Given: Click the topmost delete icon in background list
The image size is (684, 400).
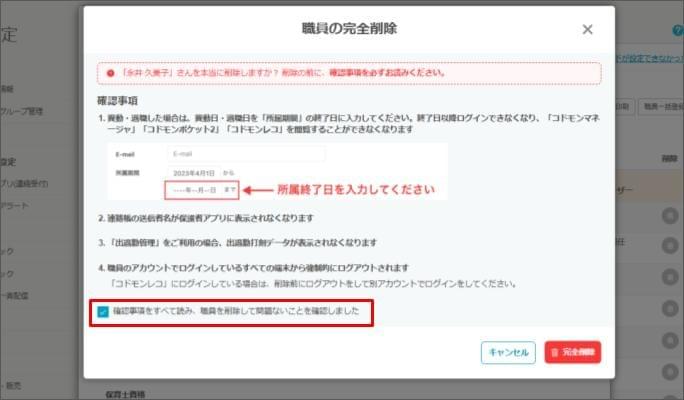Looking at the screenshot, I should 668,216.
